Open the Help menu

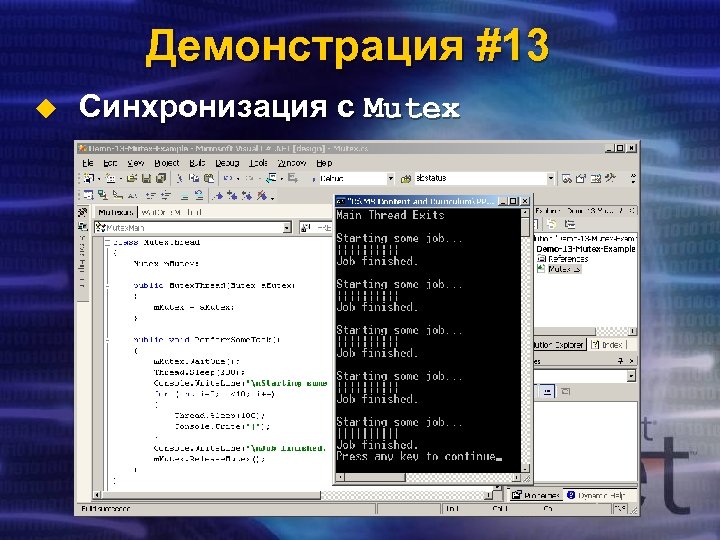point(324,163)
